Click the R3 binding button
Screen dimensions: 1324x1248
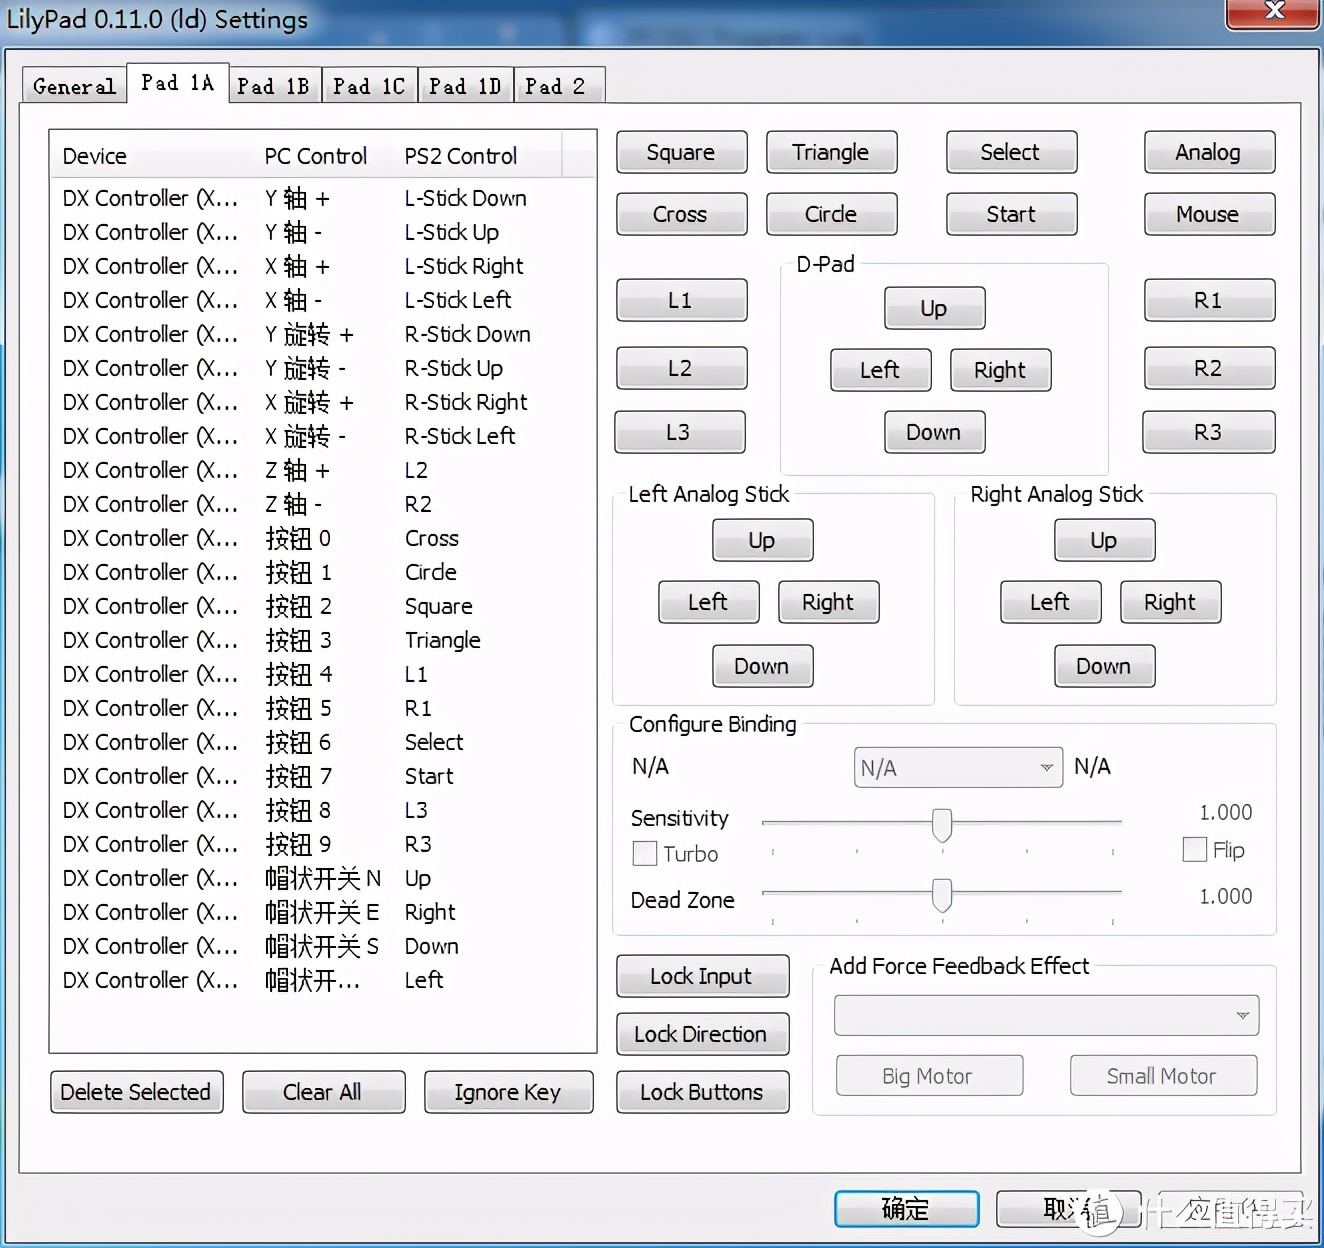tap(1207, 432)
